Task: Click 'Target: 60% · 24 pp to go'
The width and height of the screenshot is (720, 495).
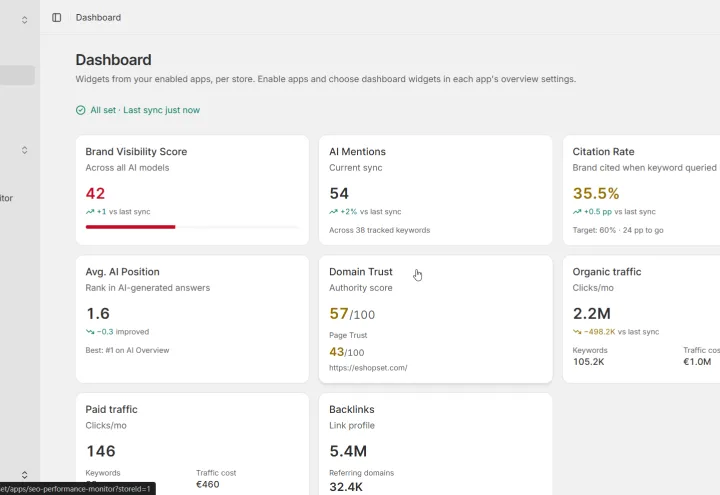Action: (618, 230)
